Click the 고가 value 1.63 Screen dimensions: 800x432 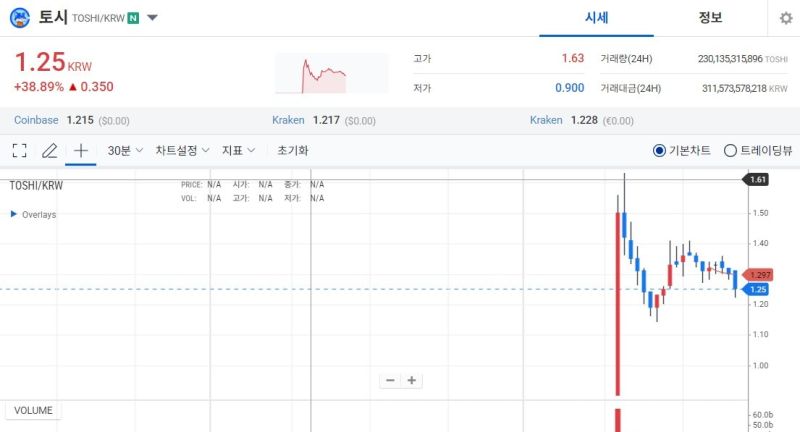572,58
